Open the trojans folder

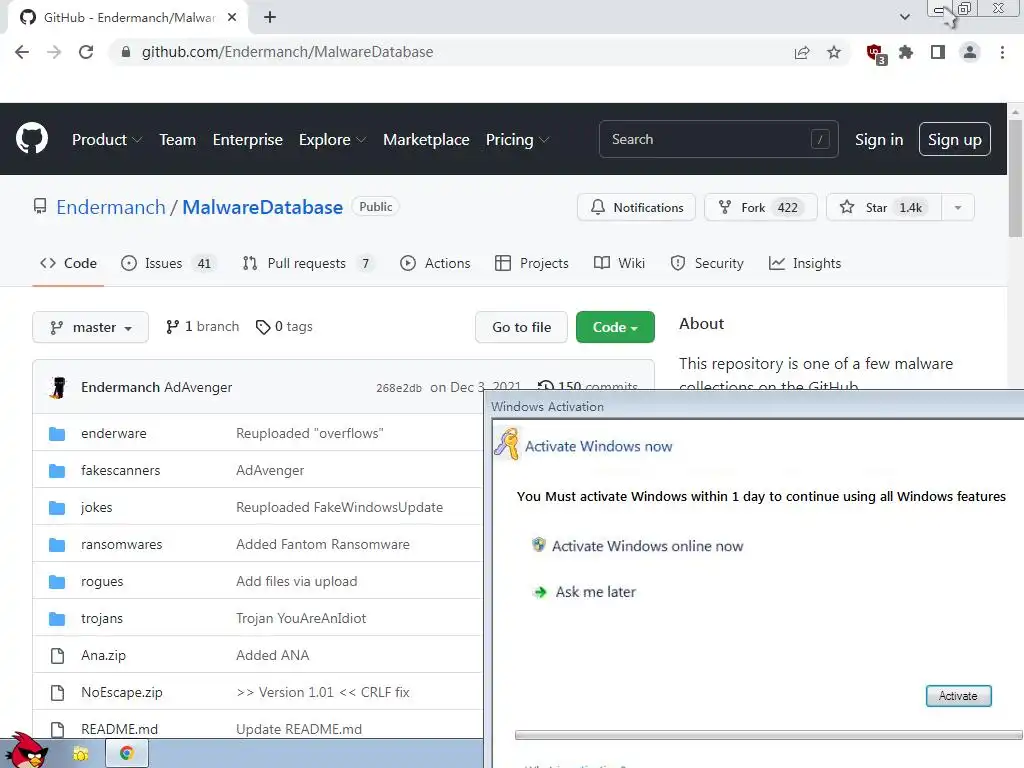(102, 618)
